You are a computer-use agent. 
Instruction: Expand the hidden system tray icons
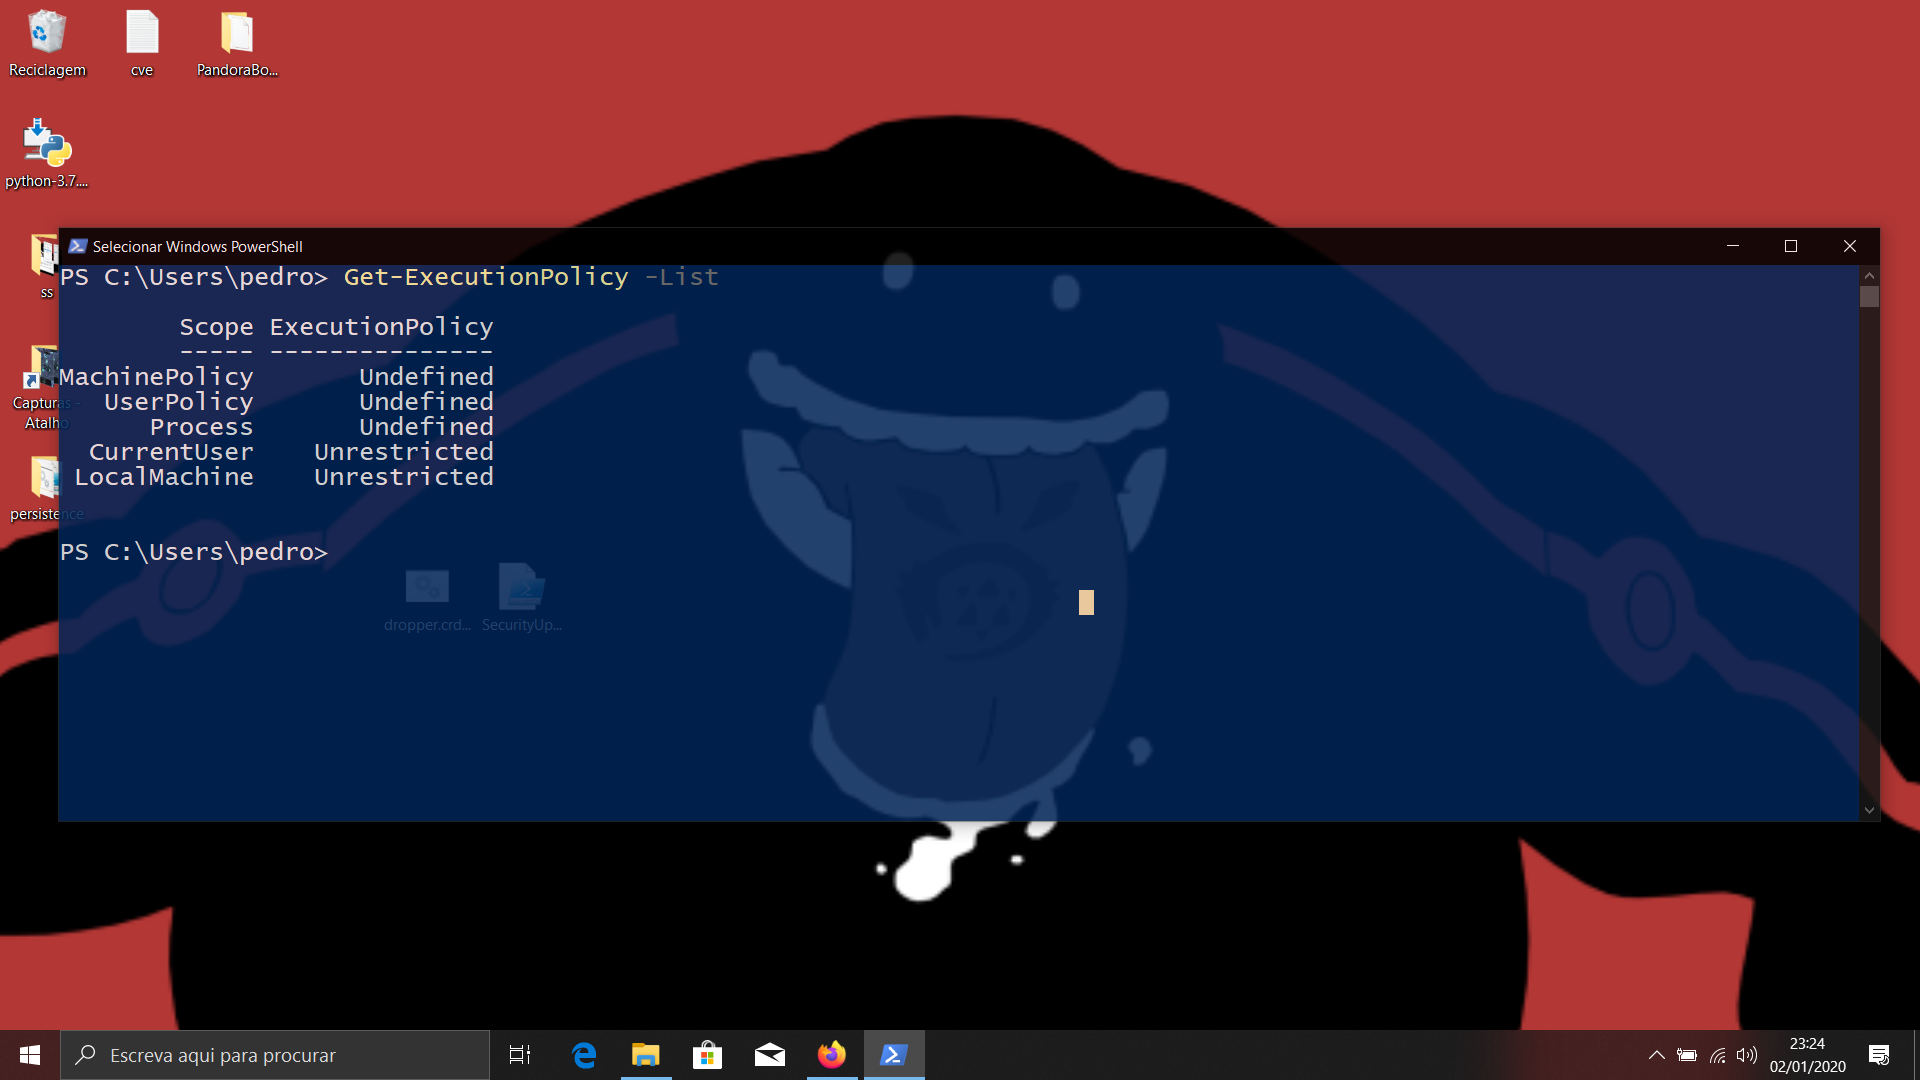[1656, 1055]
